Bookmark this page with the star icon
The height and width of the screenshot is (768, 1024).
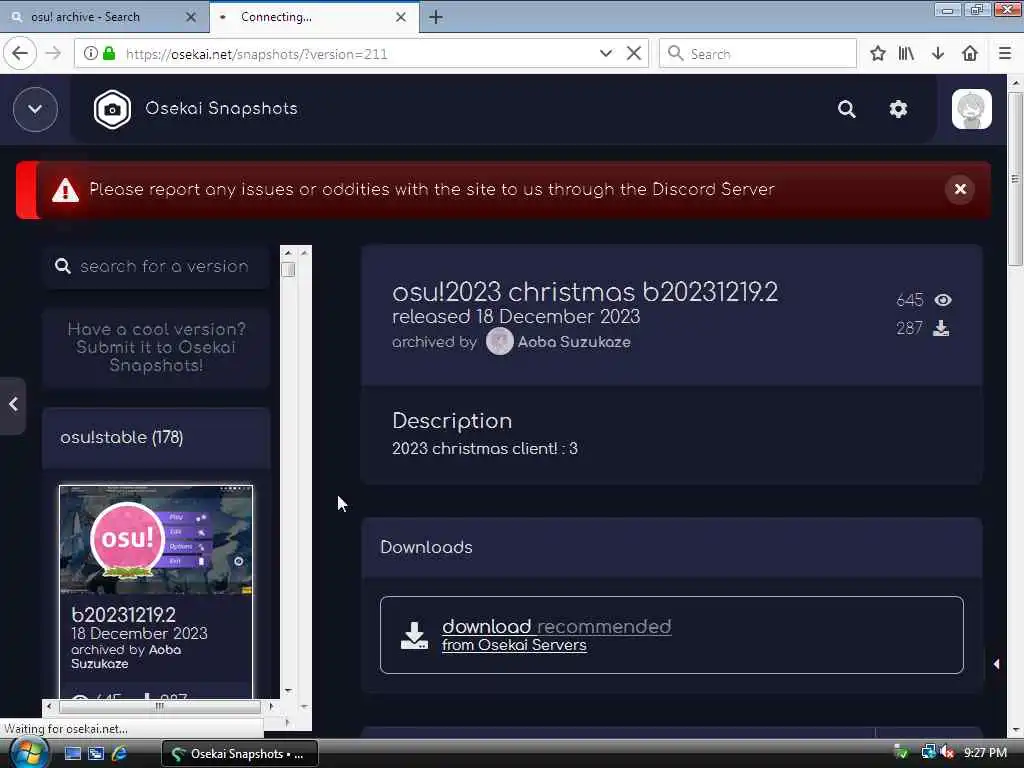(x=878, y=54)
